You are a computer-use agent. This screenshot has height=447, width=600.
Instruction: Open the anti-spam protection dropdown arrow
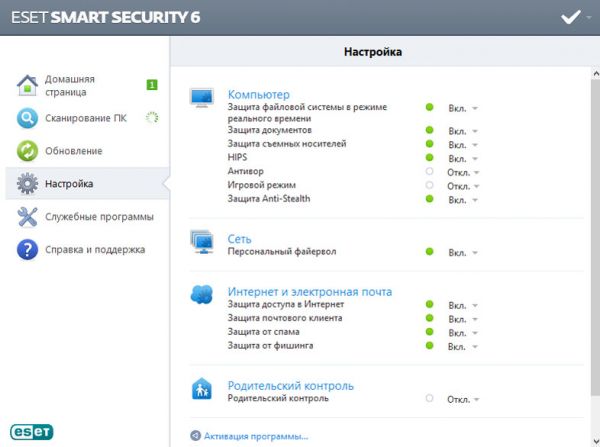pyautogui.click(x=476, y=333)
